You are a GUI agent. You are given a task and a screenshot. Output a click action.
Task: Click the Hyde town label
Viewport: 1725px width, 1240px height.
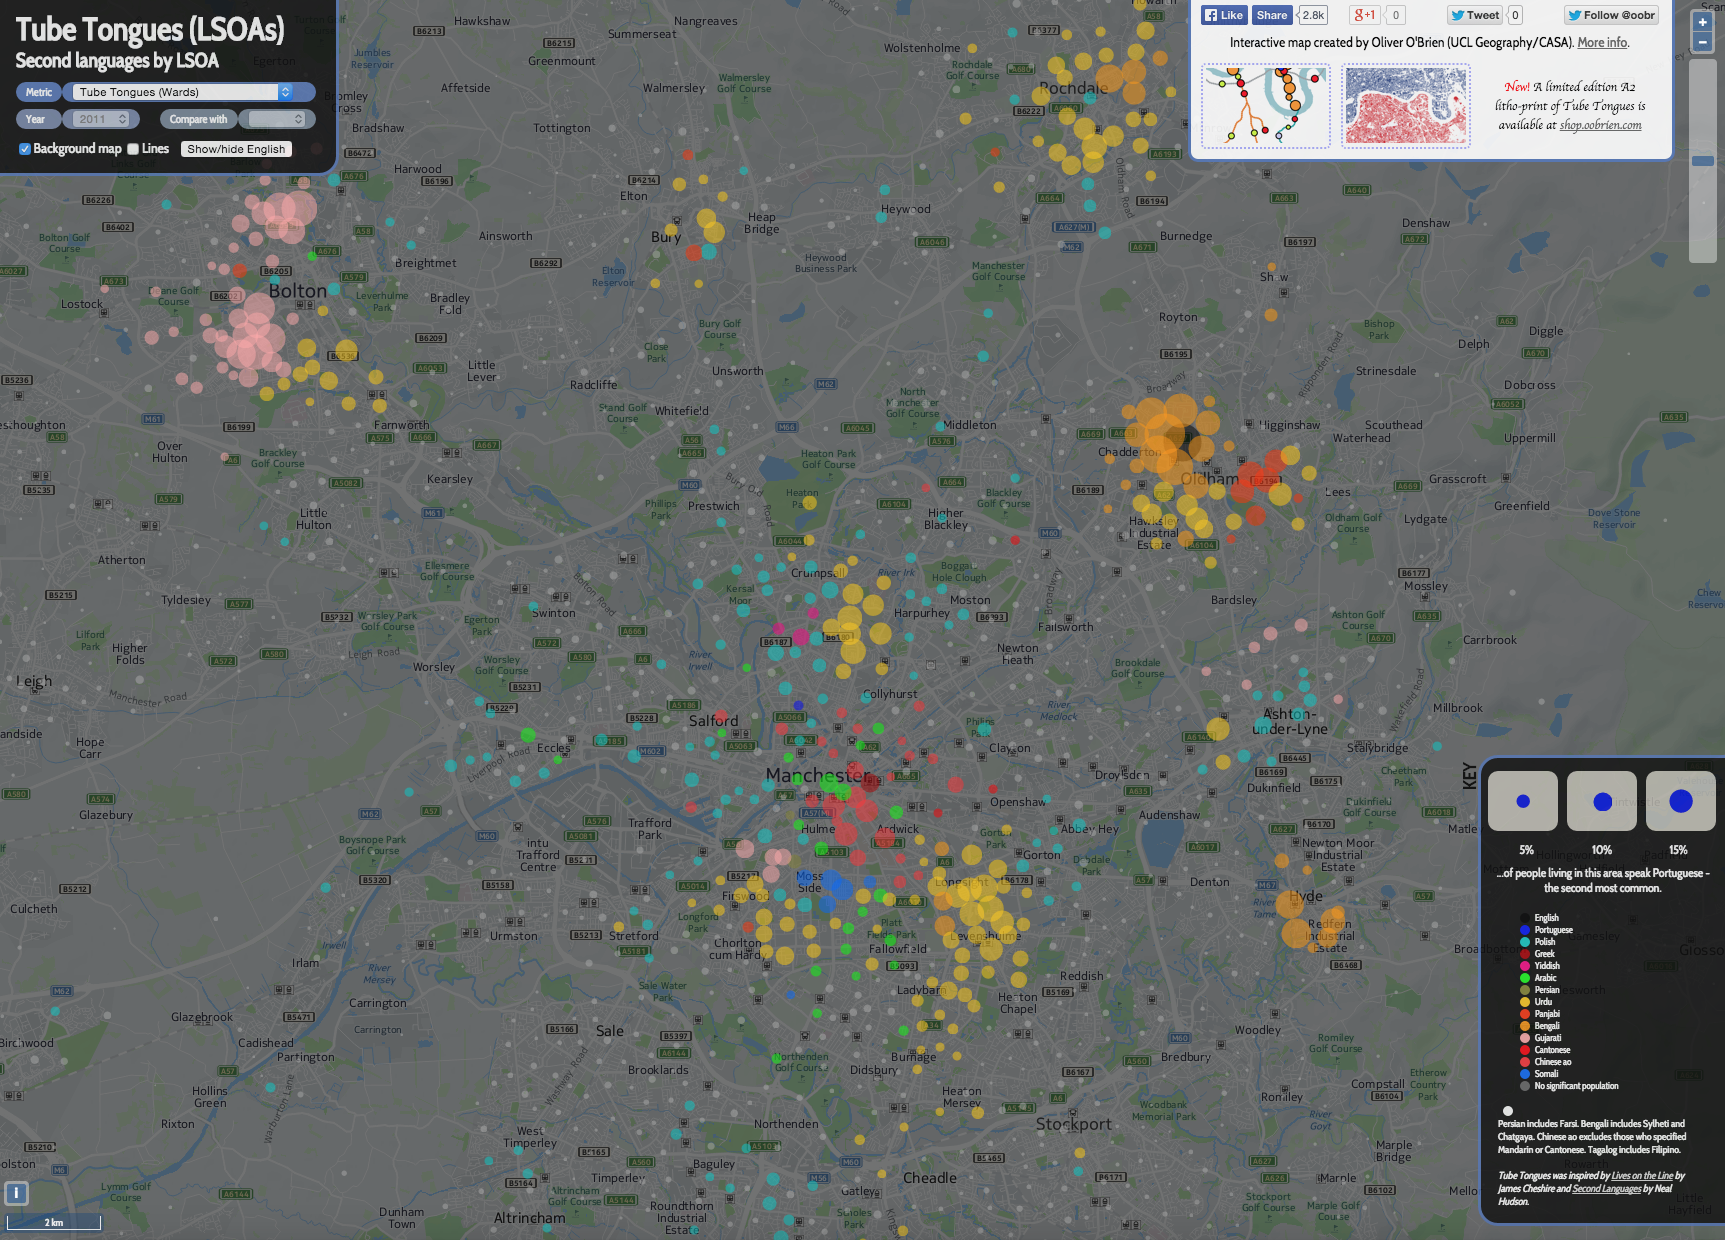tap(1306, 896)
